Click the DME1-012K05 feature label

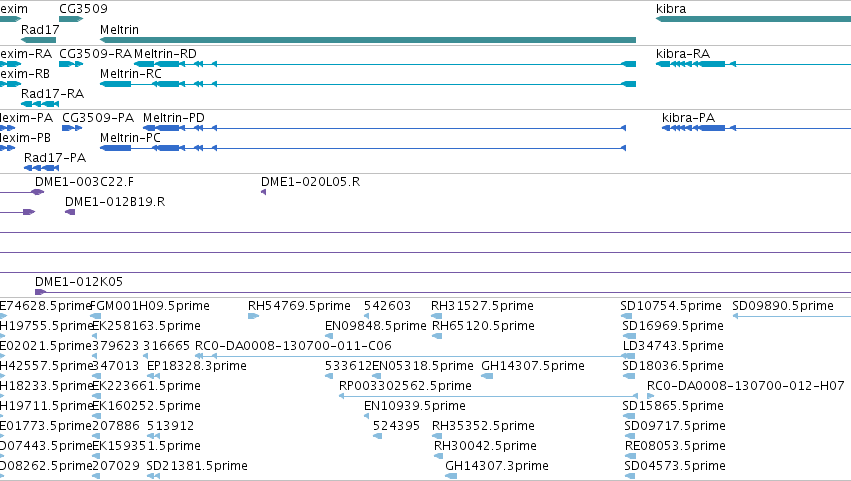(x=79, y=282)
